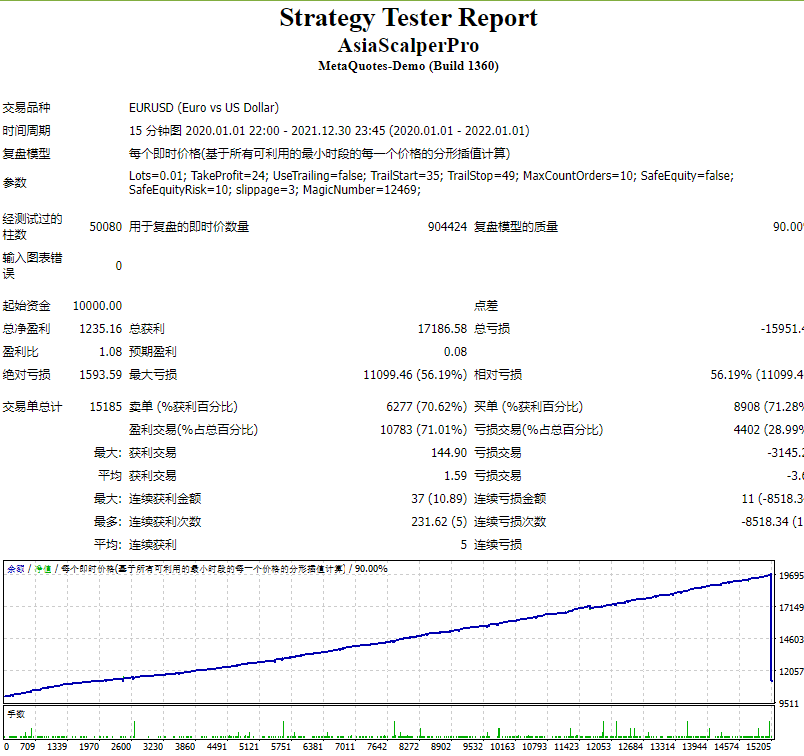Viewport: 804px width, 756px height.
Task: Click the Strategy Tester Report title
Action: tap(408, 18)
